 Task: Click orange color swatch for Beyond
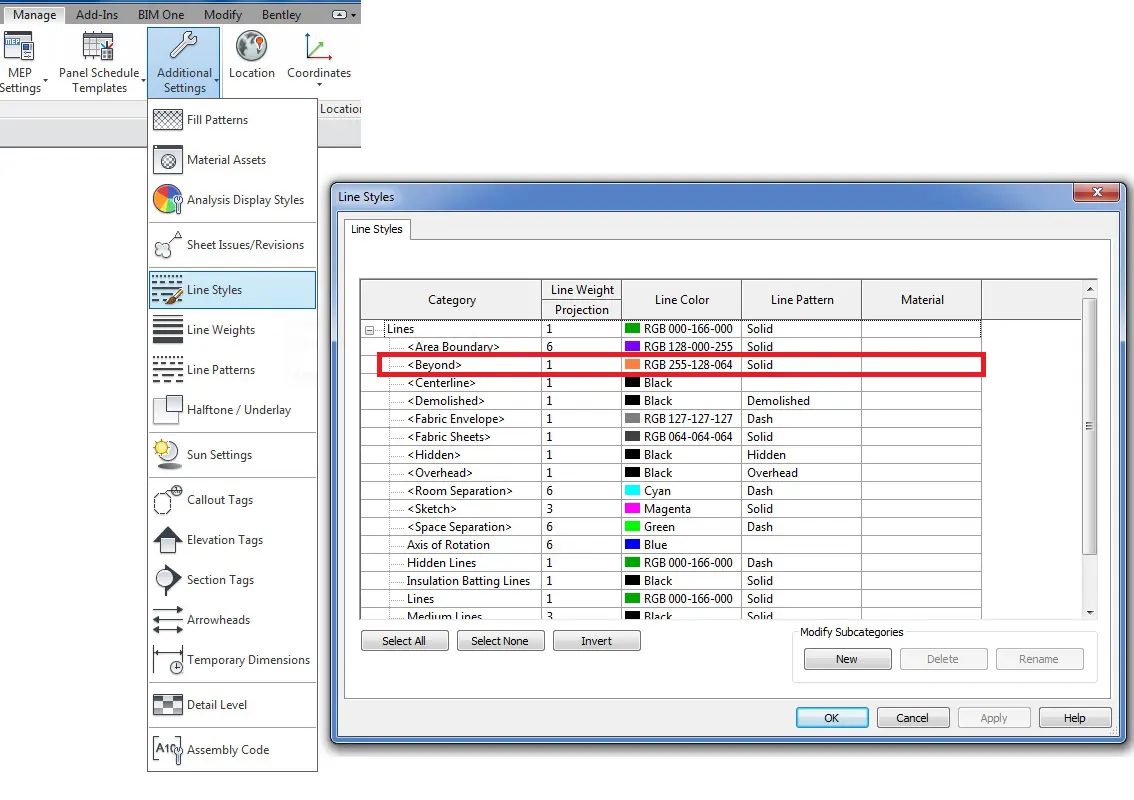point(632,365)
